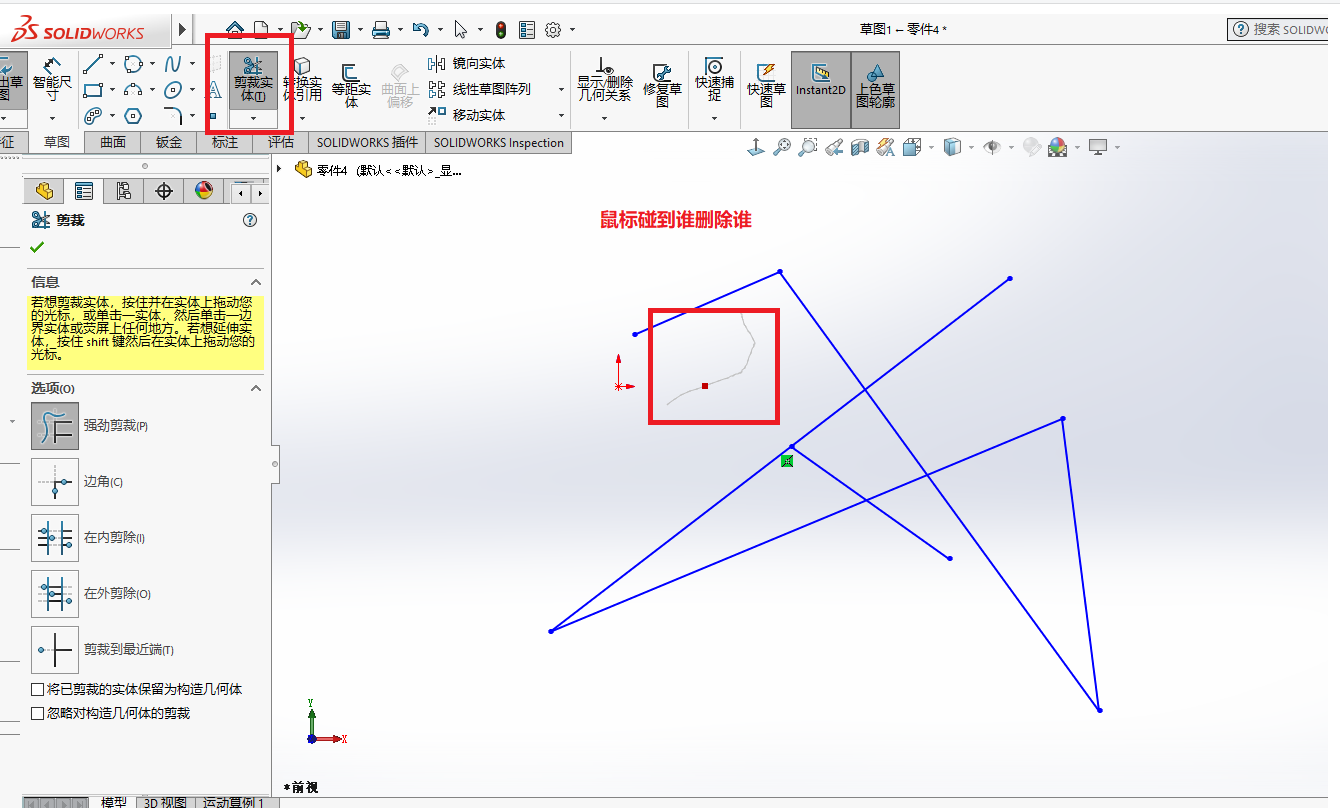Image resolution: width=1340 pixels, height=812 pixels.
Task: Enable keeping trimmed entities as construction geometry
Action: [38, 689]
